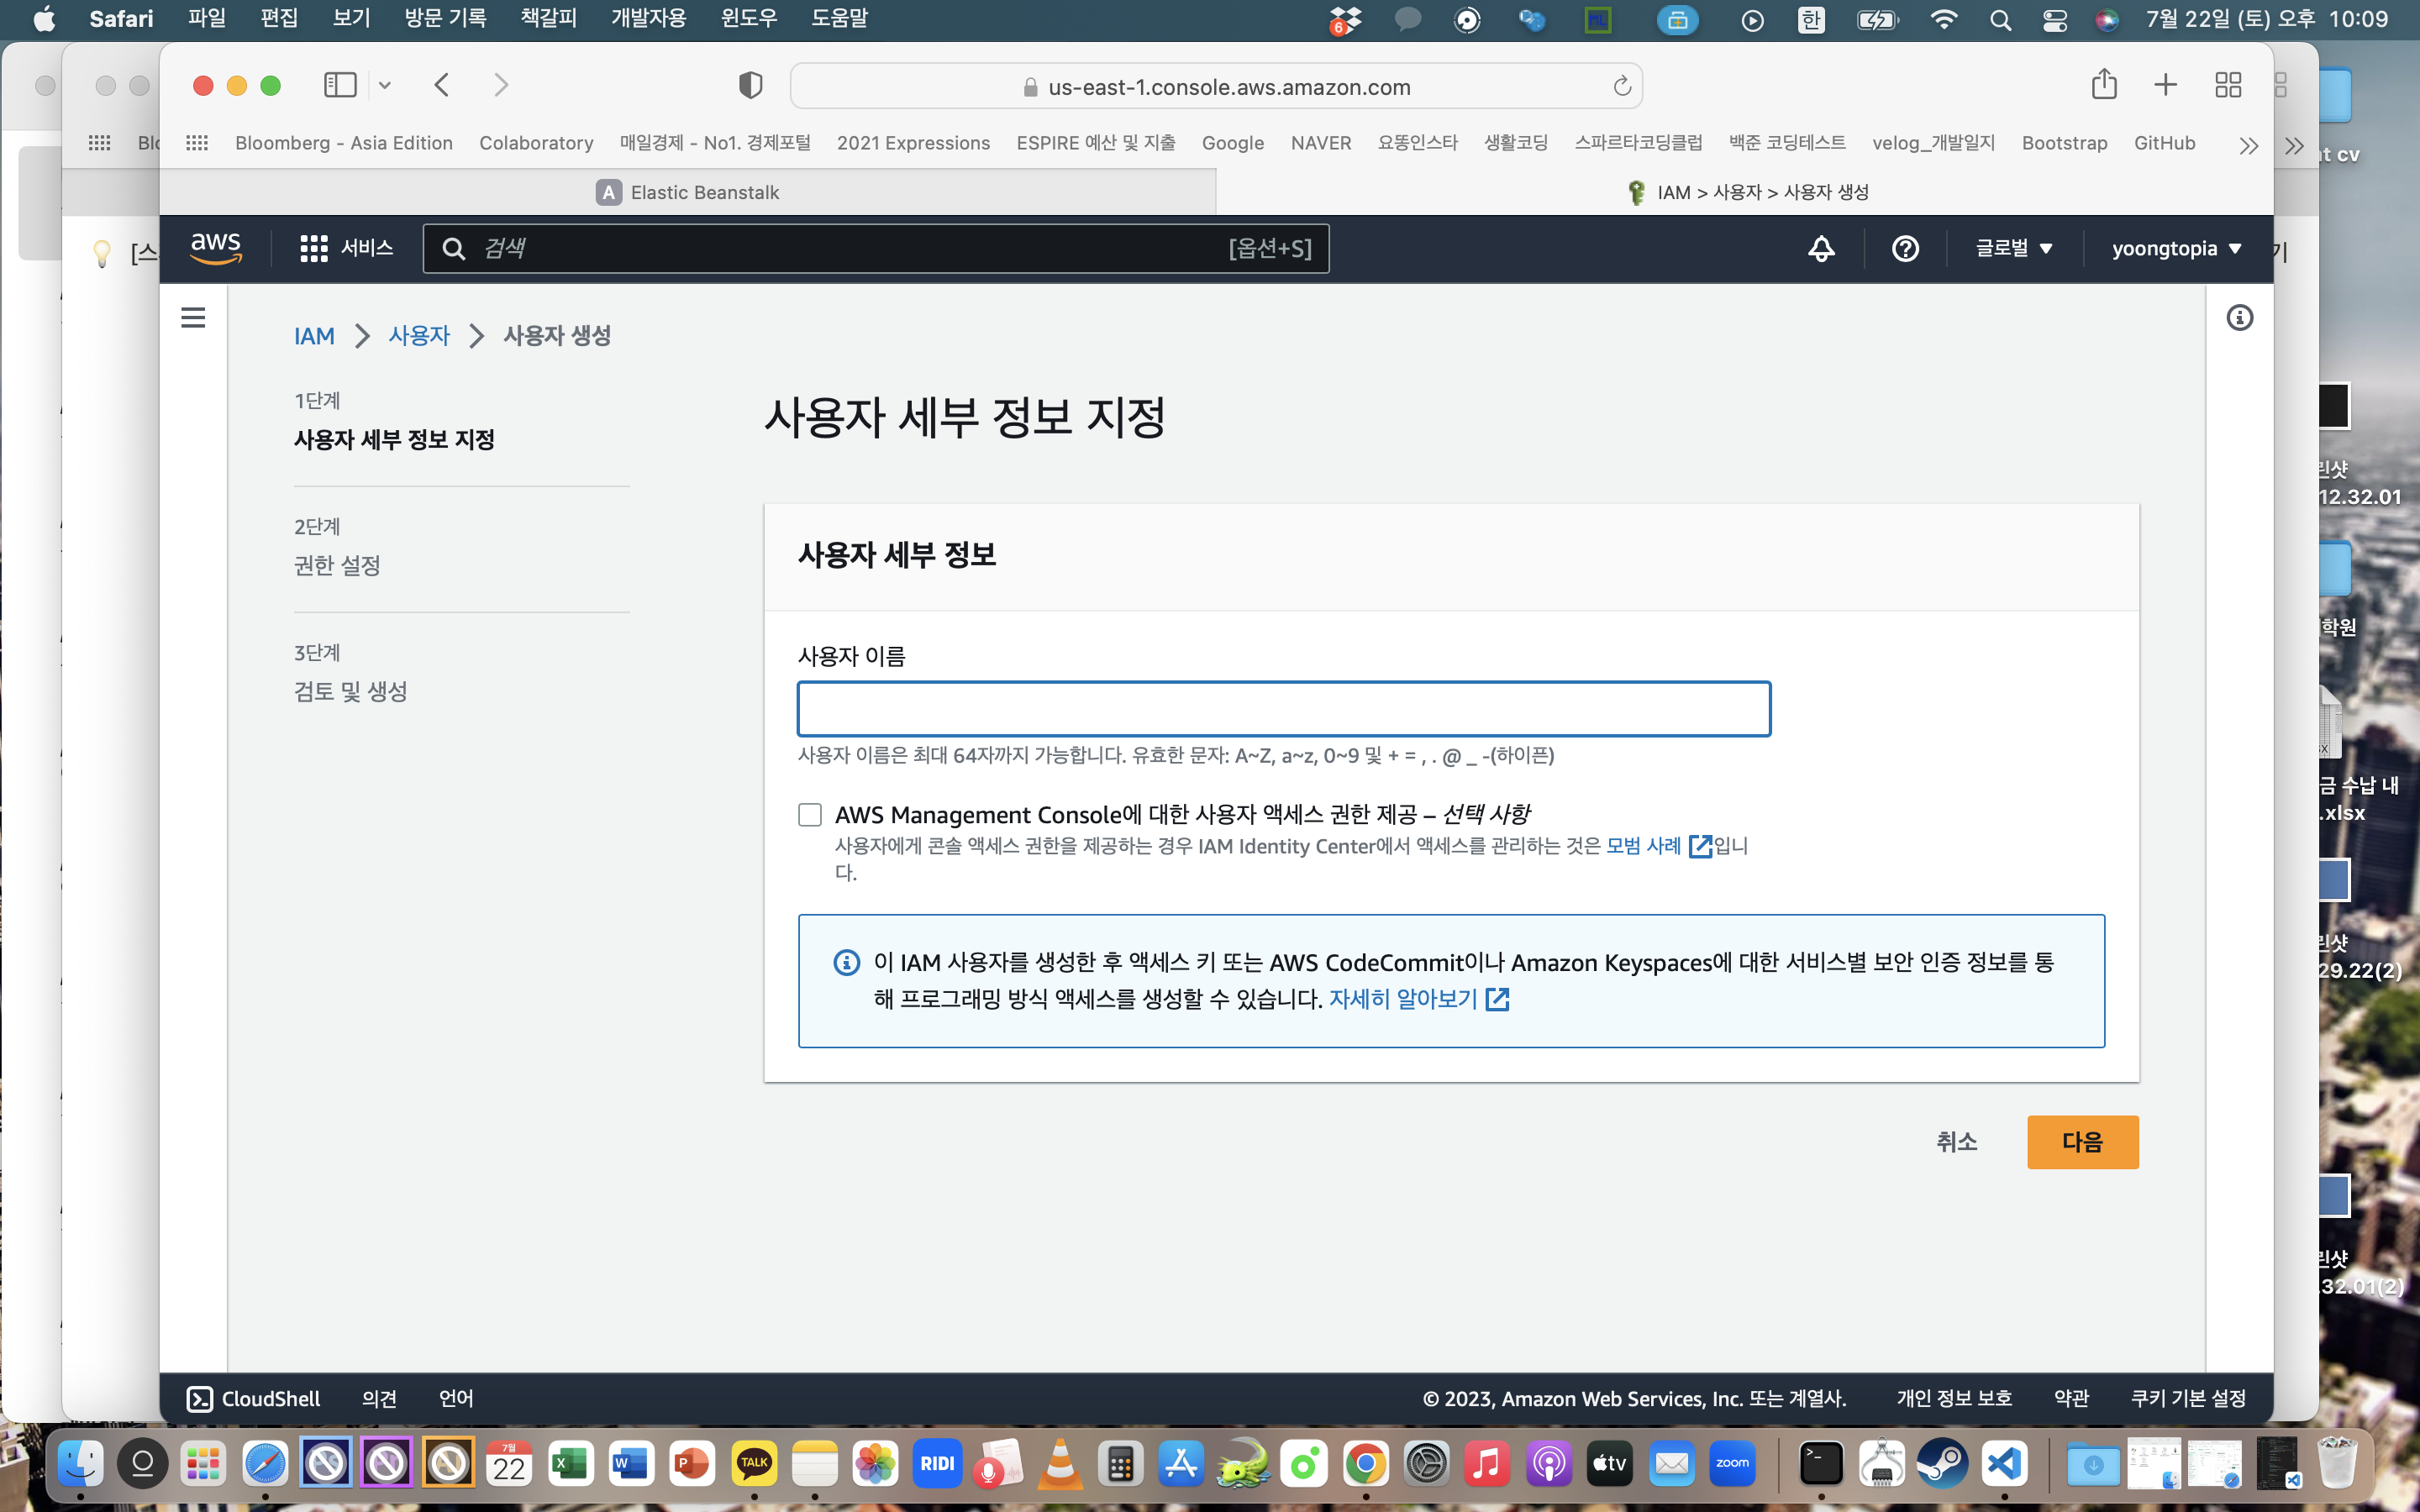Open 약관 footer link
Image resolution: width=2420 pixels, height=1512 pixels.
click(x=2071, y=1398)
